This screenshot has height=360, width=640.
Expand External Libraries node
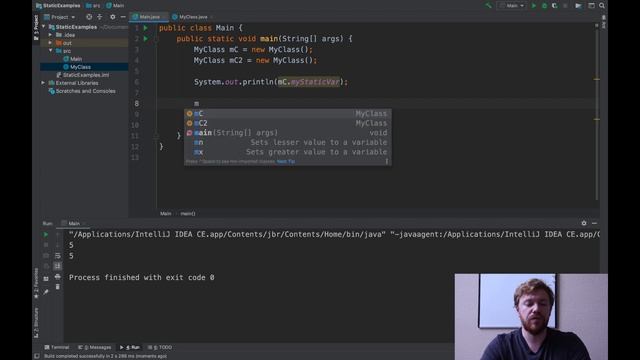(44, 83)
